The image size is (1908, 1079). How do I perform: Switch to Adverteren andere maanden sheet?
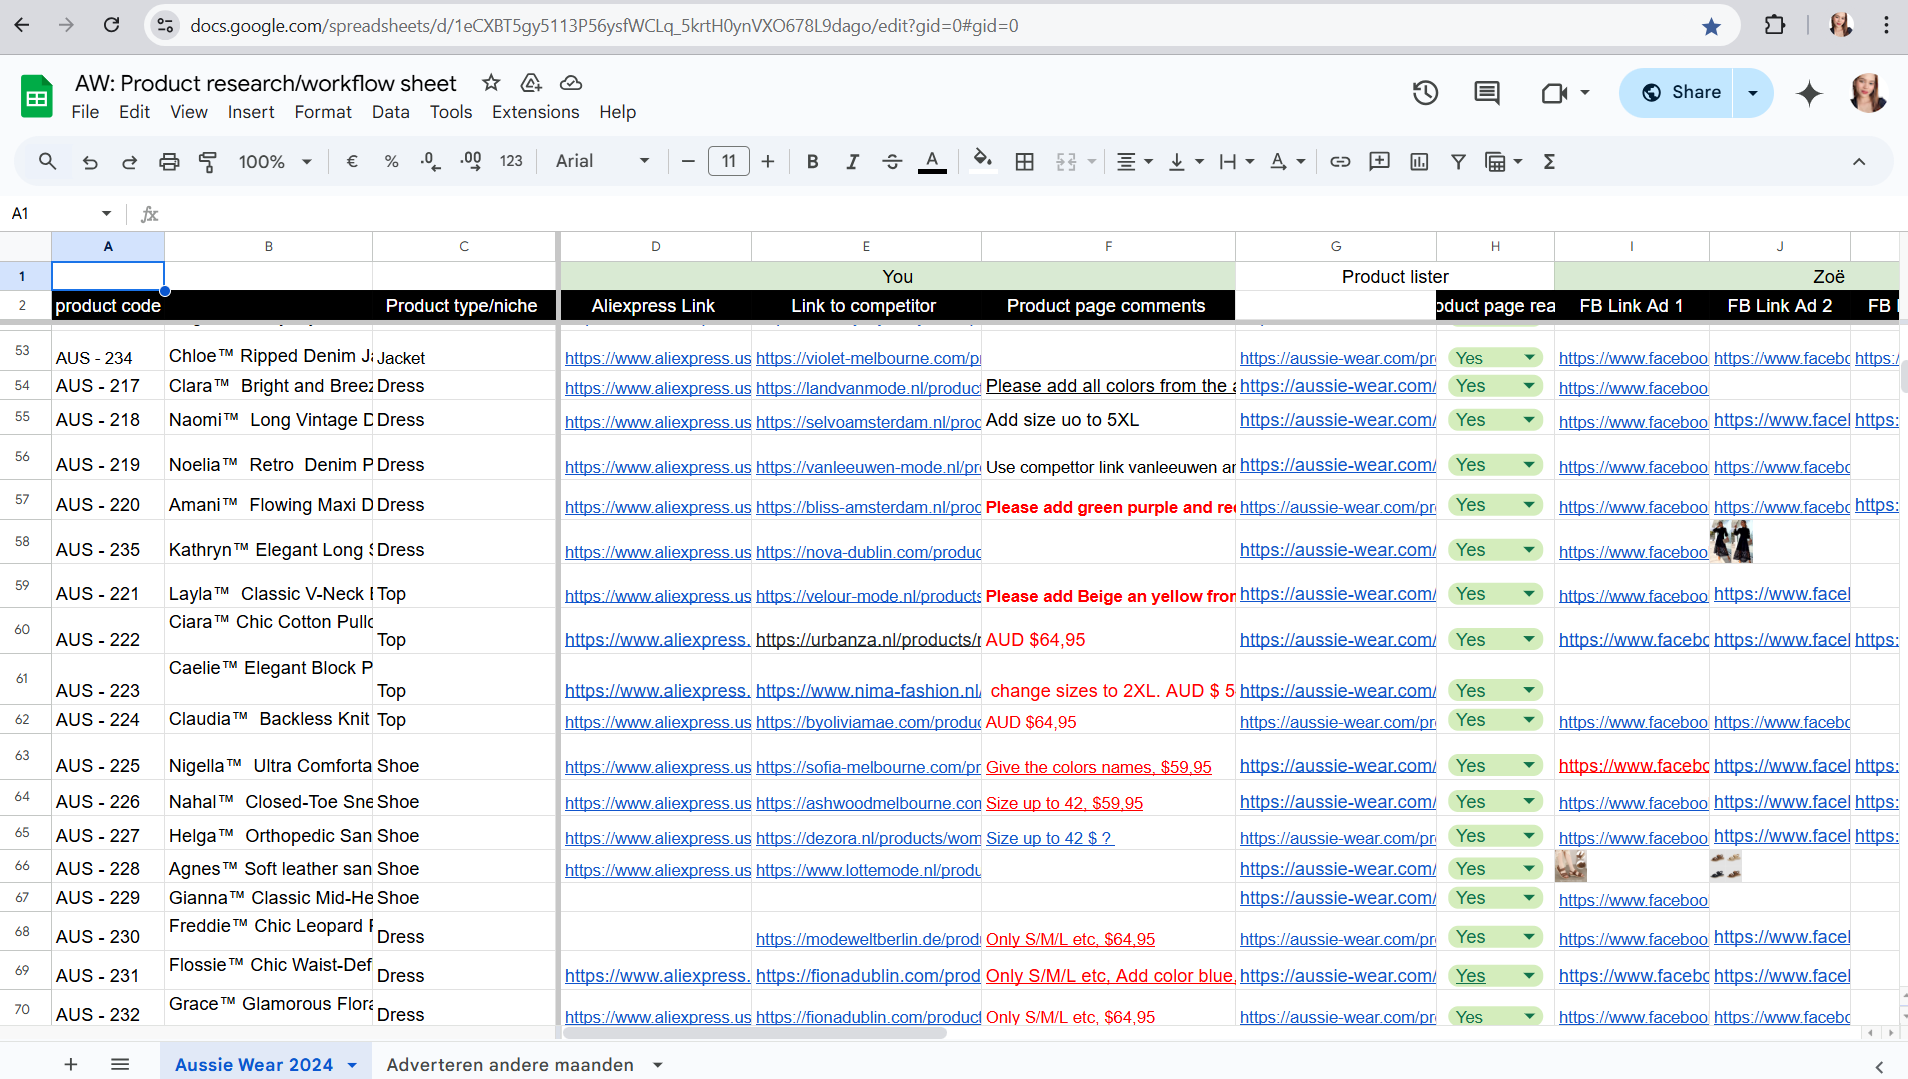510,1065
